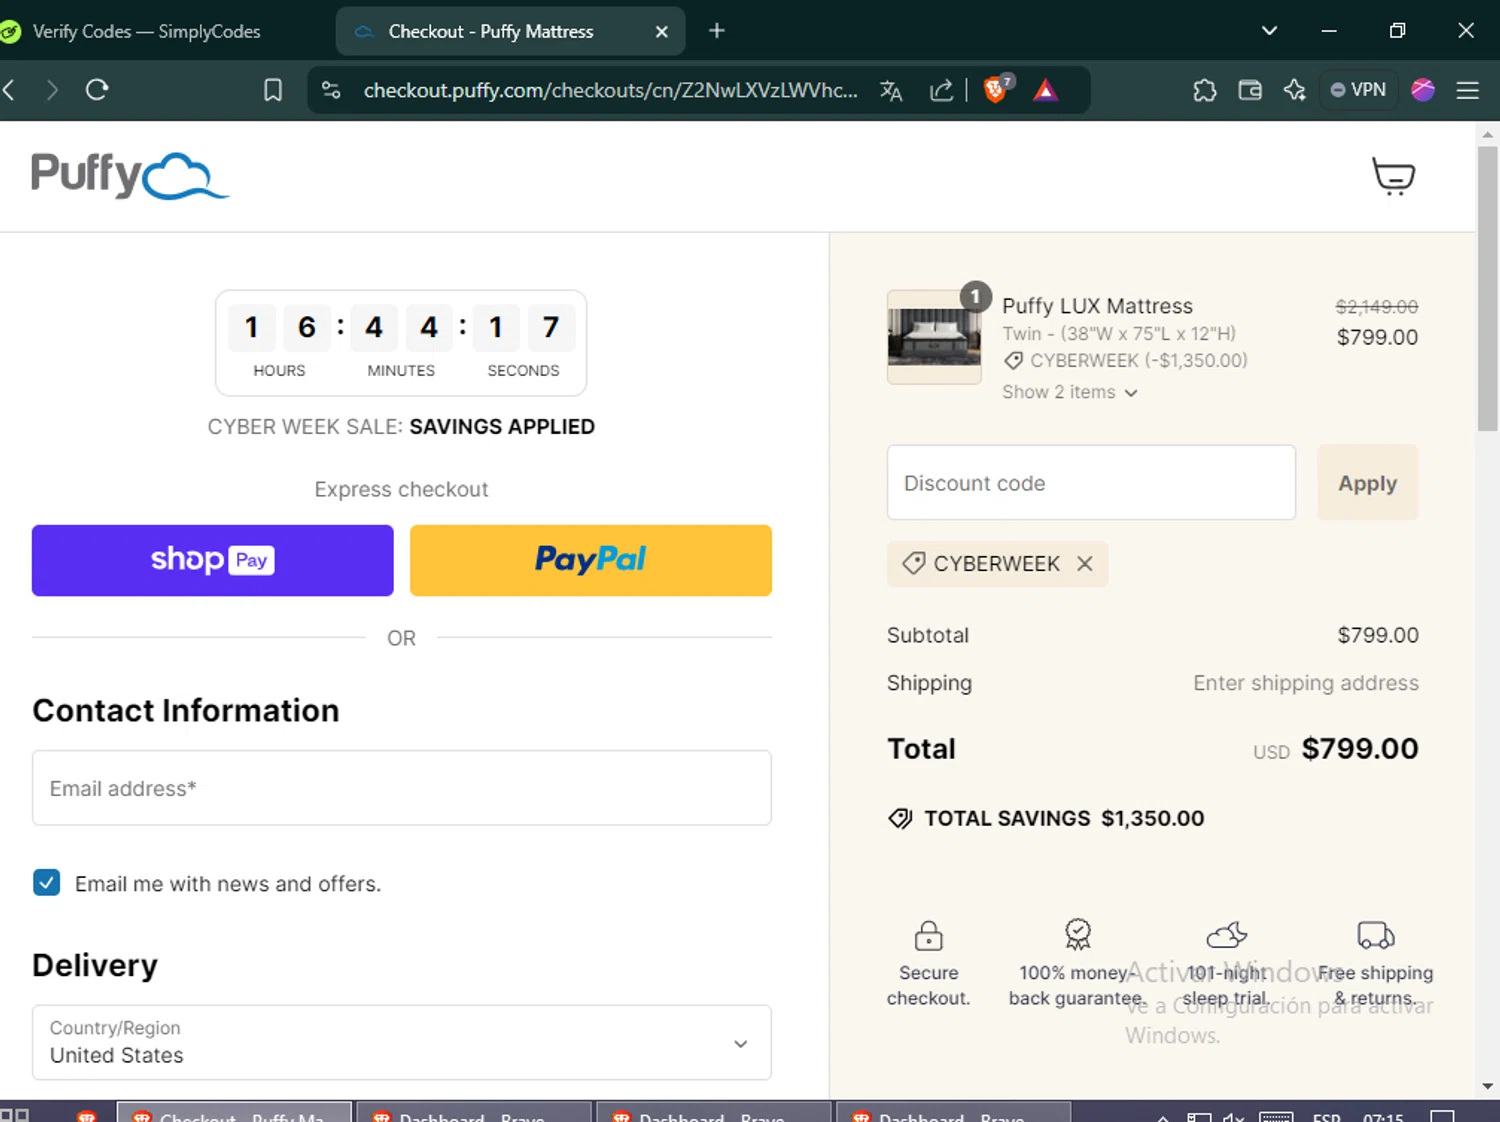Open a new browser tab
1500x1122 pixels.
tap(717, 31)
